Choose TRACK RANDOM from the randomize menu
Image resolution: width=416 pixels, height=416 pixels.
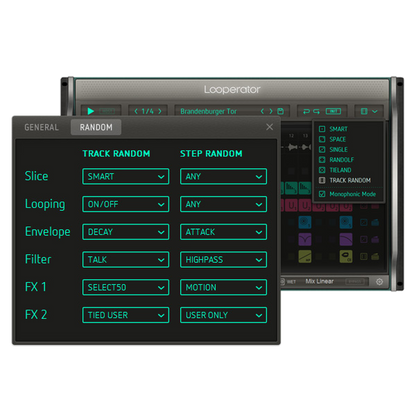pyautogui.click(x=350, y=180)
